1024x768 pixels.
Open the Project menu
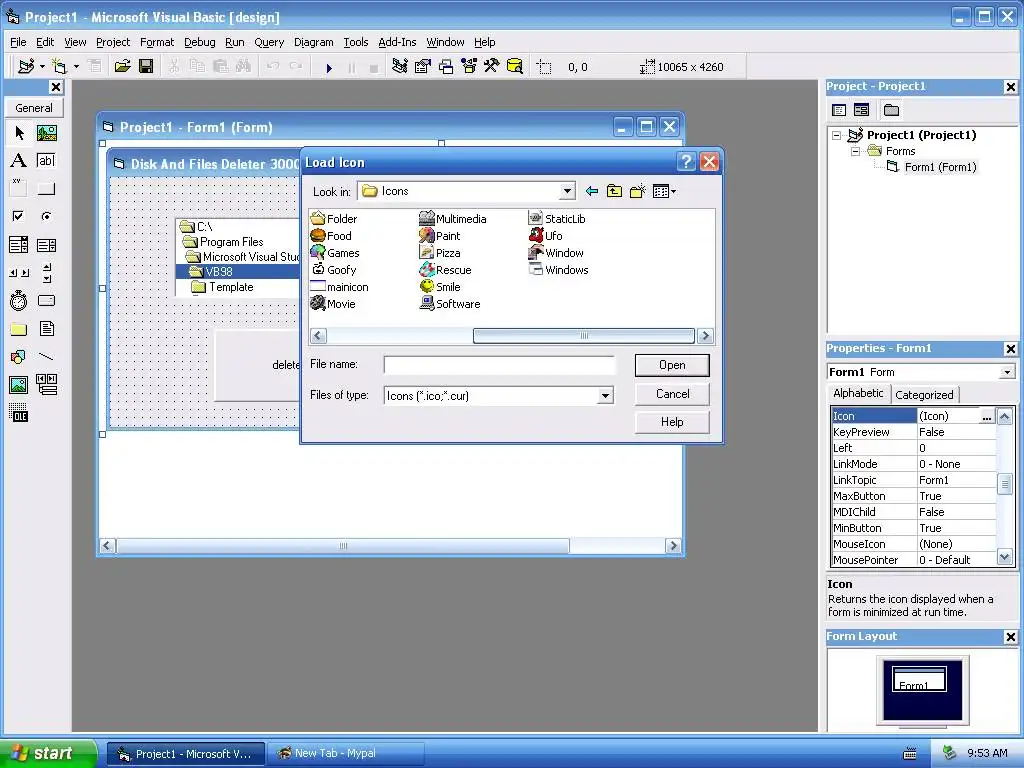coord(113,42)
